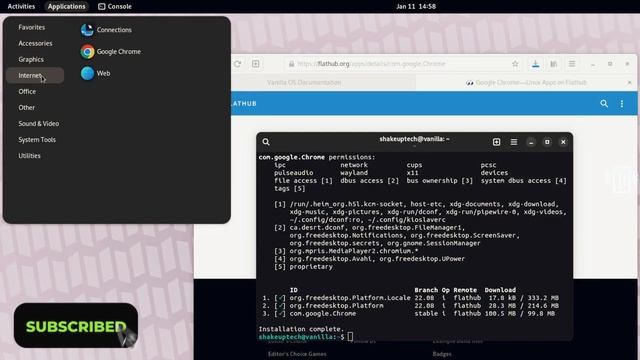640x360 pixels.
Task: Open a new tab in the terminal
Action: [x=496, y=142]
